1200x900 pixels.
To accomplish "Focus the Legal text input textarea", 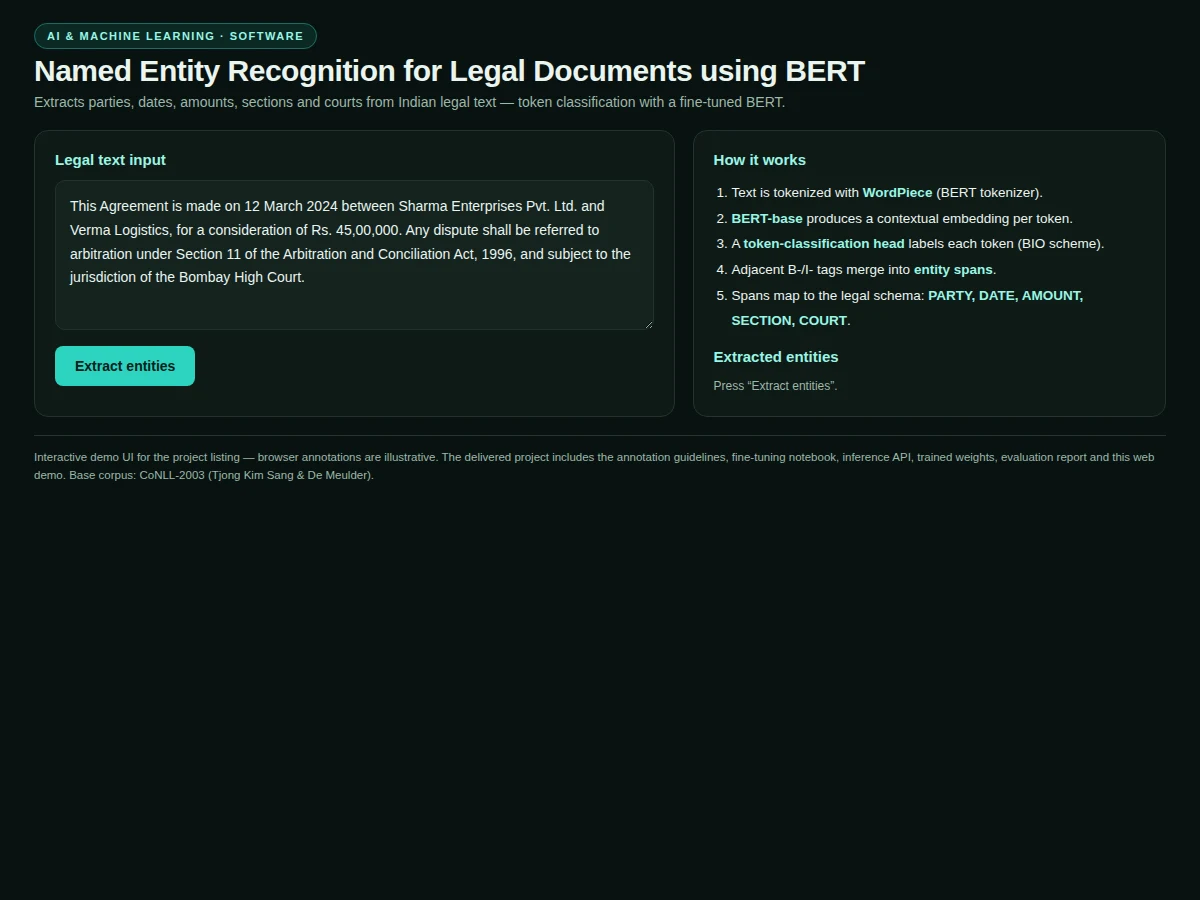I will click(354, 255).
